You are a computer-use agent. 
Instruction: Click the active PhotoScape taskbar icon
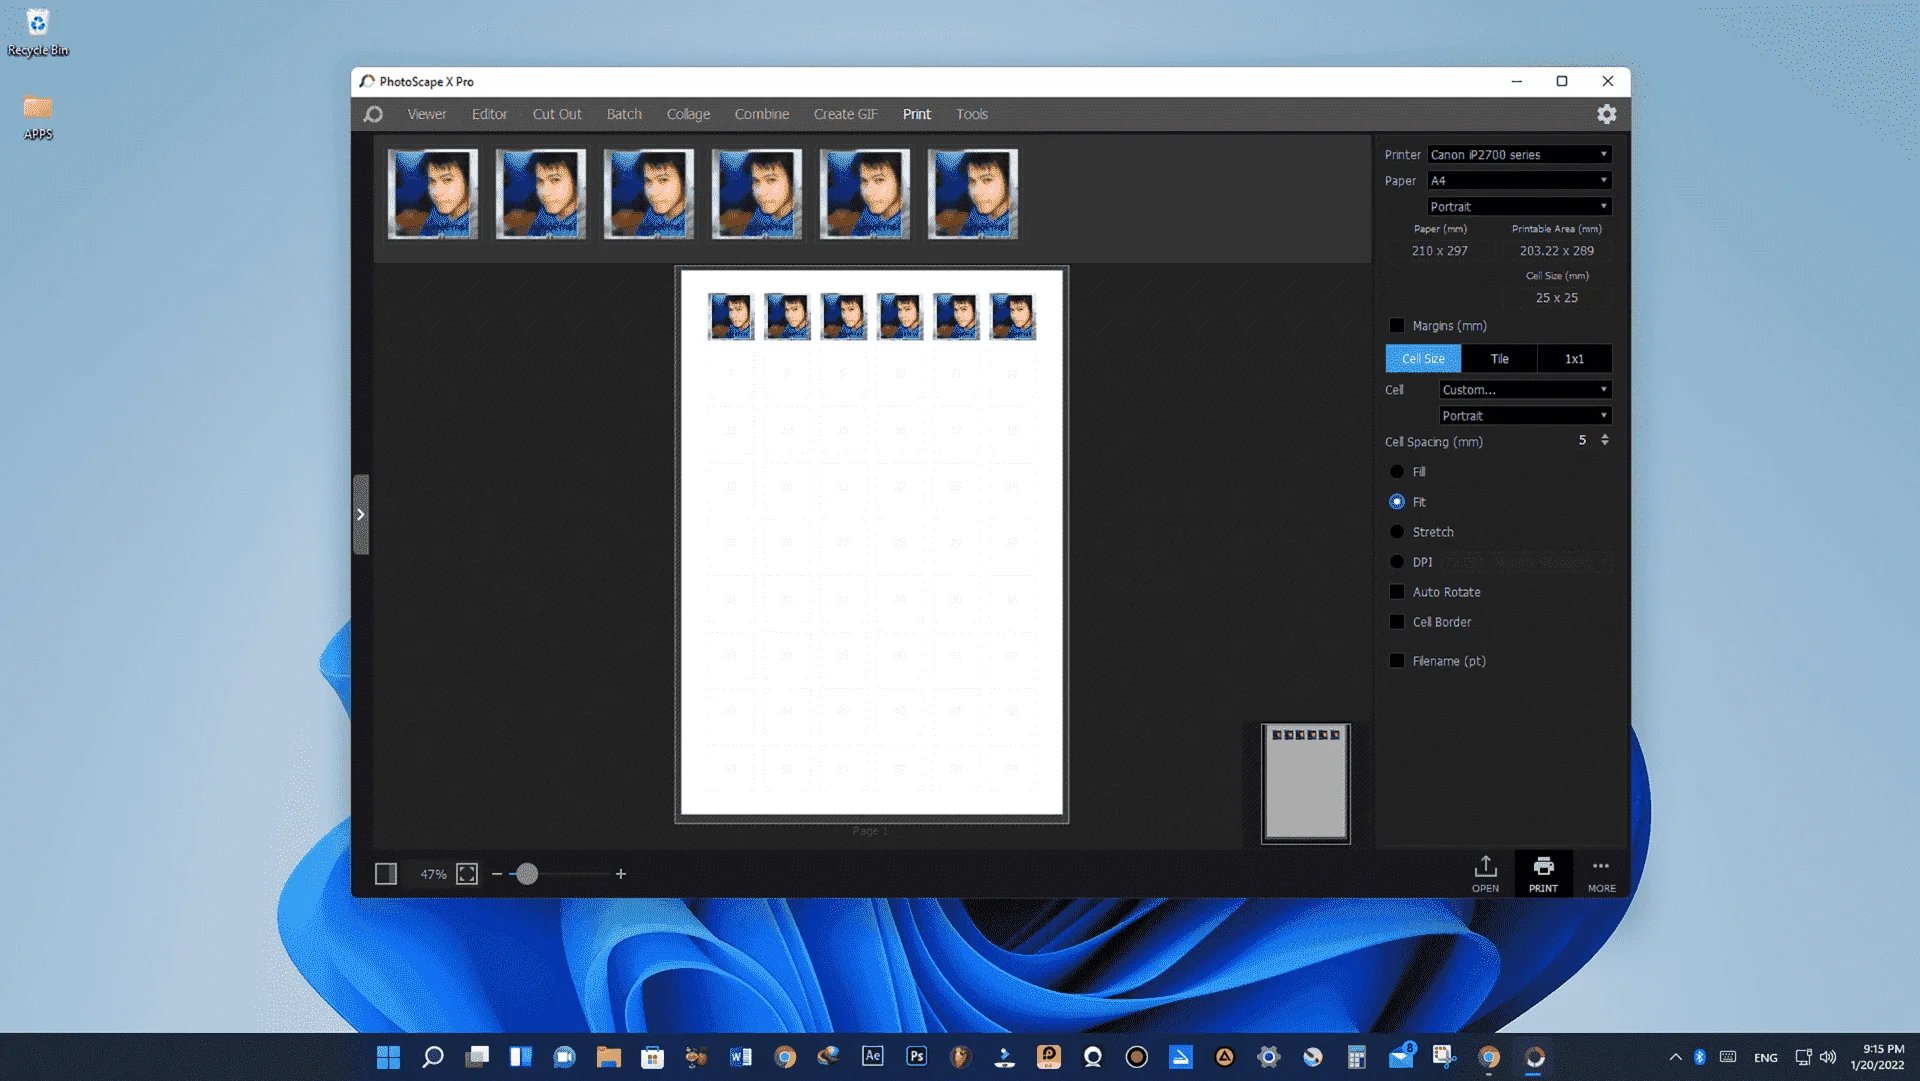(1534, 1057)
